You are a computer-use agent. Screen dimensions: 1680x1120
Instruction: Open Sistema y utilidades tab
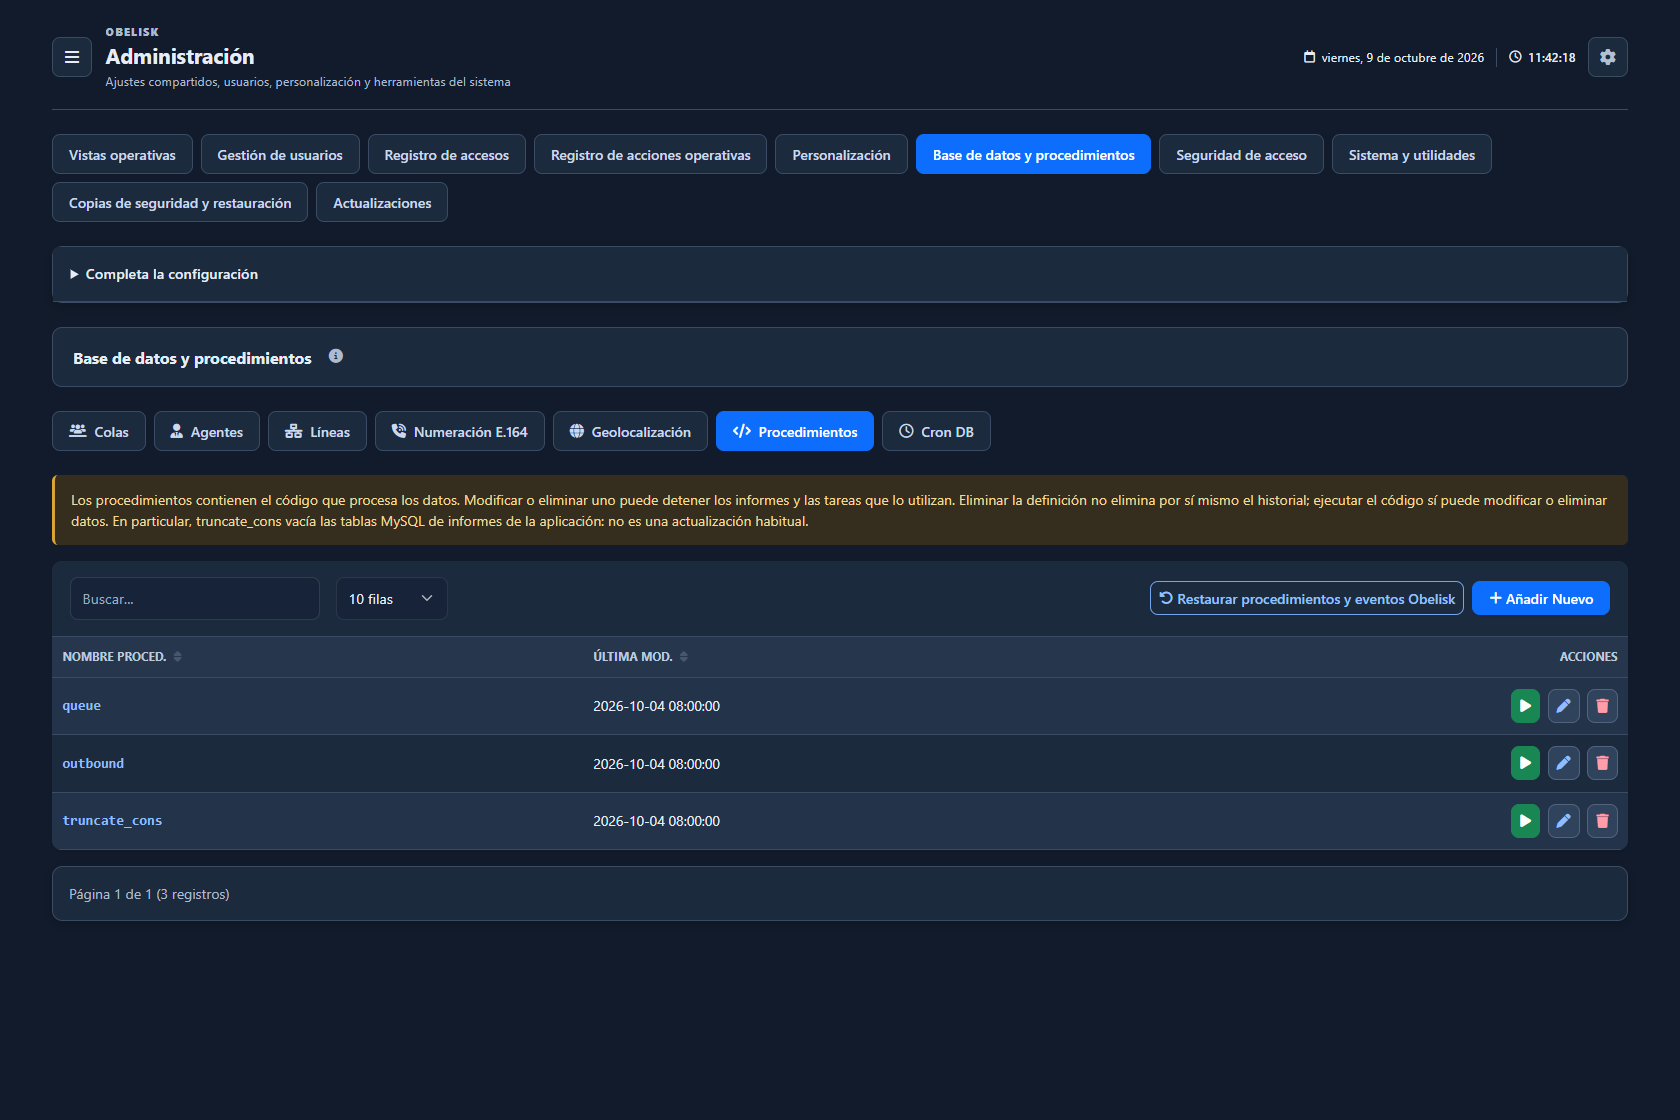click(1411, 155)
